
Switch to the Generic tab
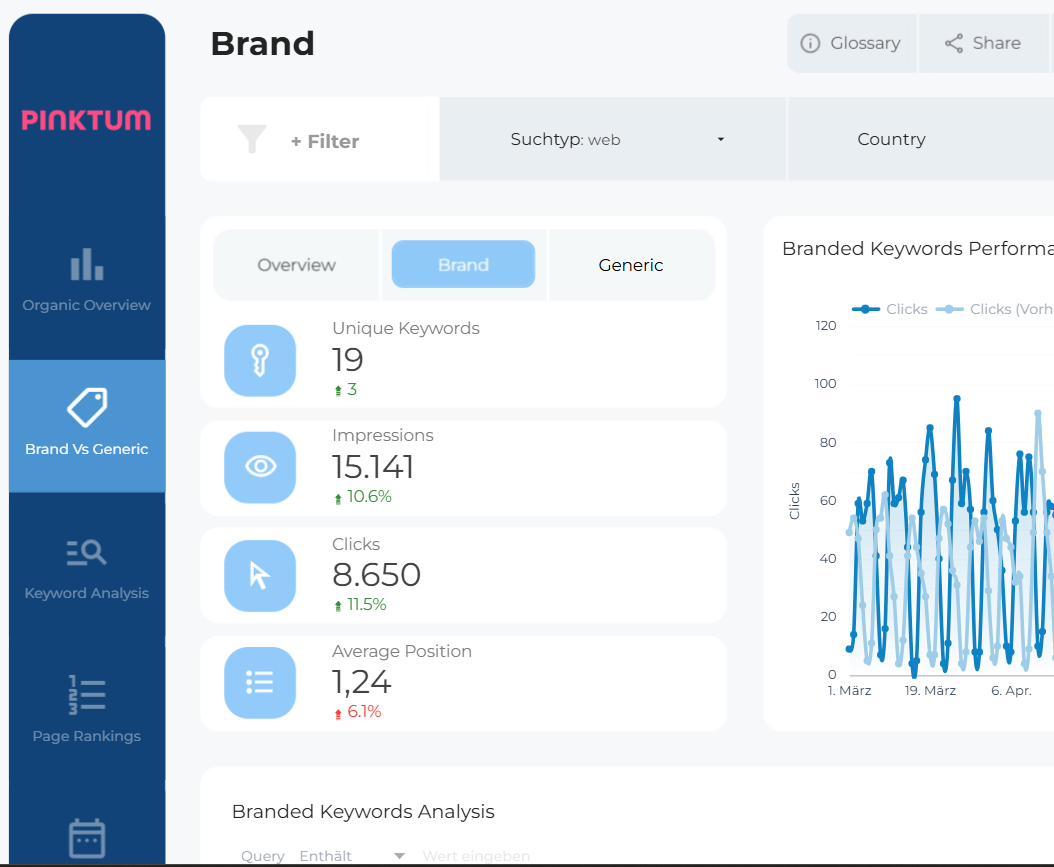click(x=631, y=264)
